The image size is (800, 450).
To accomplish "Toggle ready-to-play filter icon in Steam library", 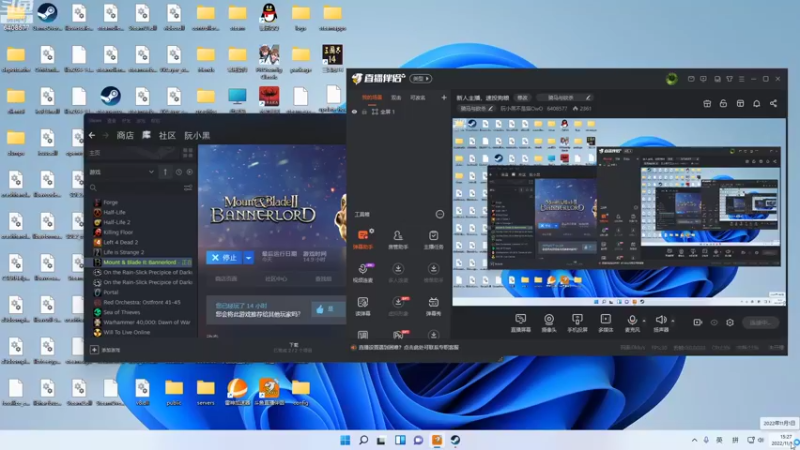I will [x=189, y=172].
